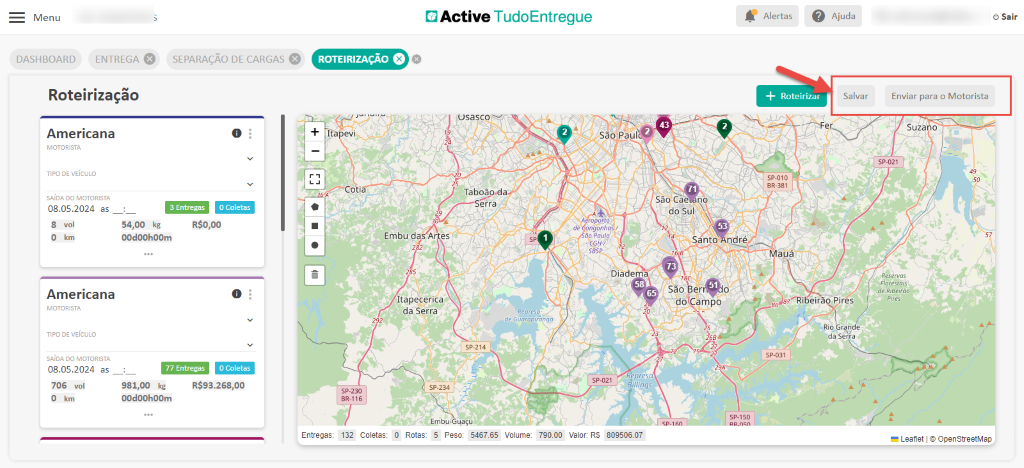Expand Motorista dropdown on the 3 Entregas card
Viewport: 1024px width, 468px height.
pos(249,159)
